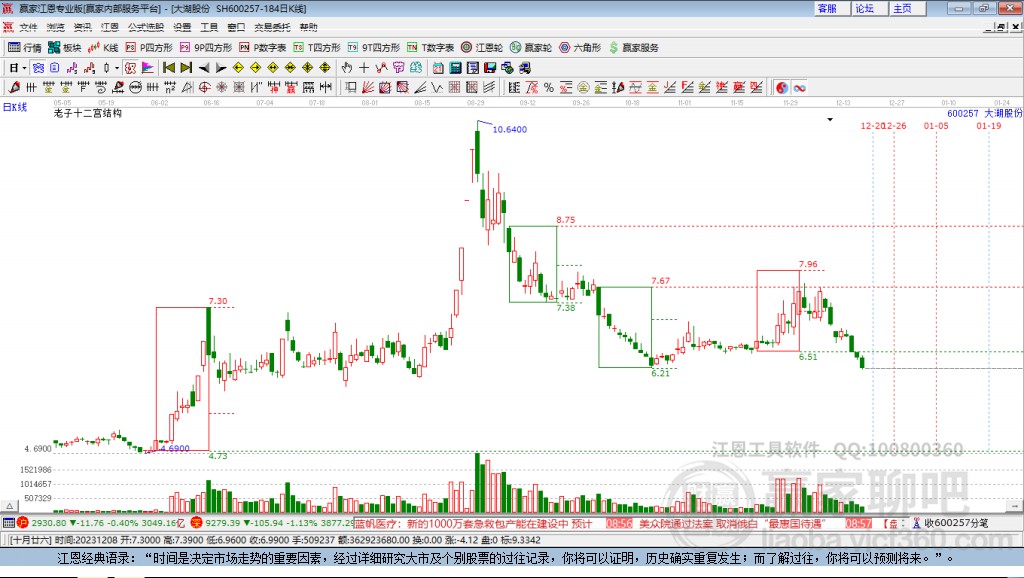Click the red yin-yang icon
The image size is (1024, 578).
[782, 88]
